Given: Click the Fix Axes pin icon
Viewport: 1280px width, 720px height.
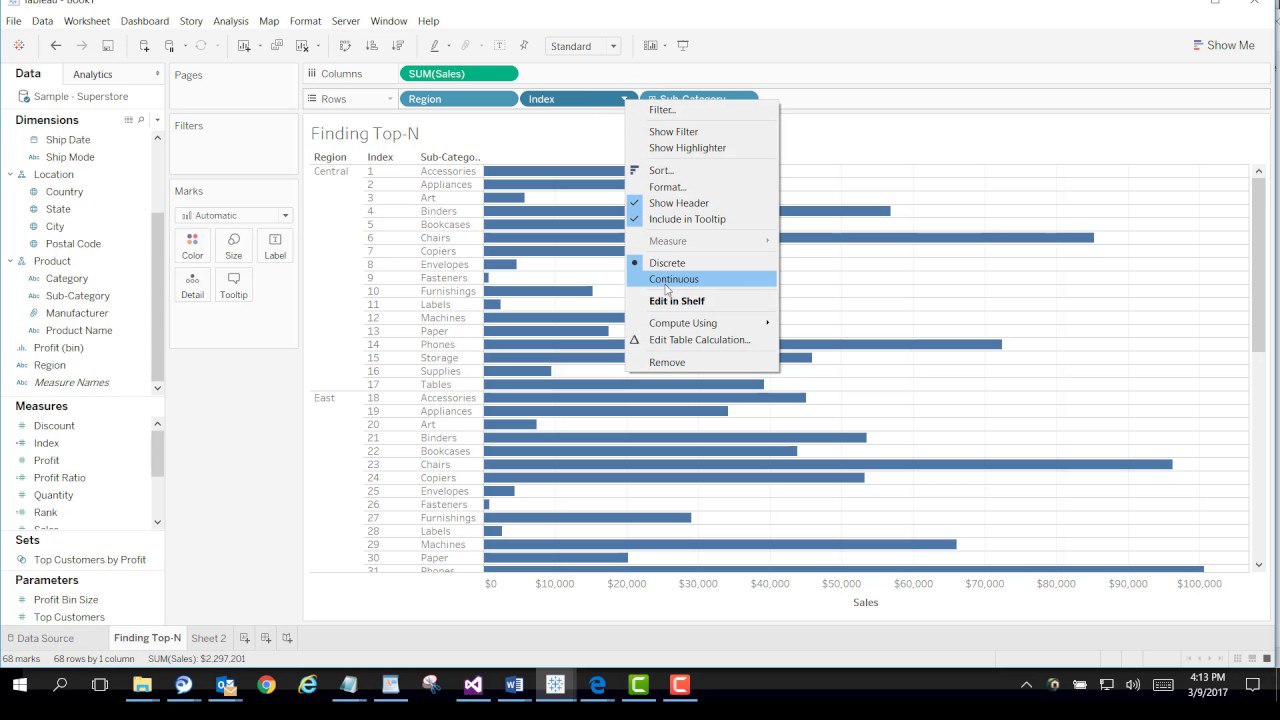Looking at the screenshot, I should (x=525, y=46).
